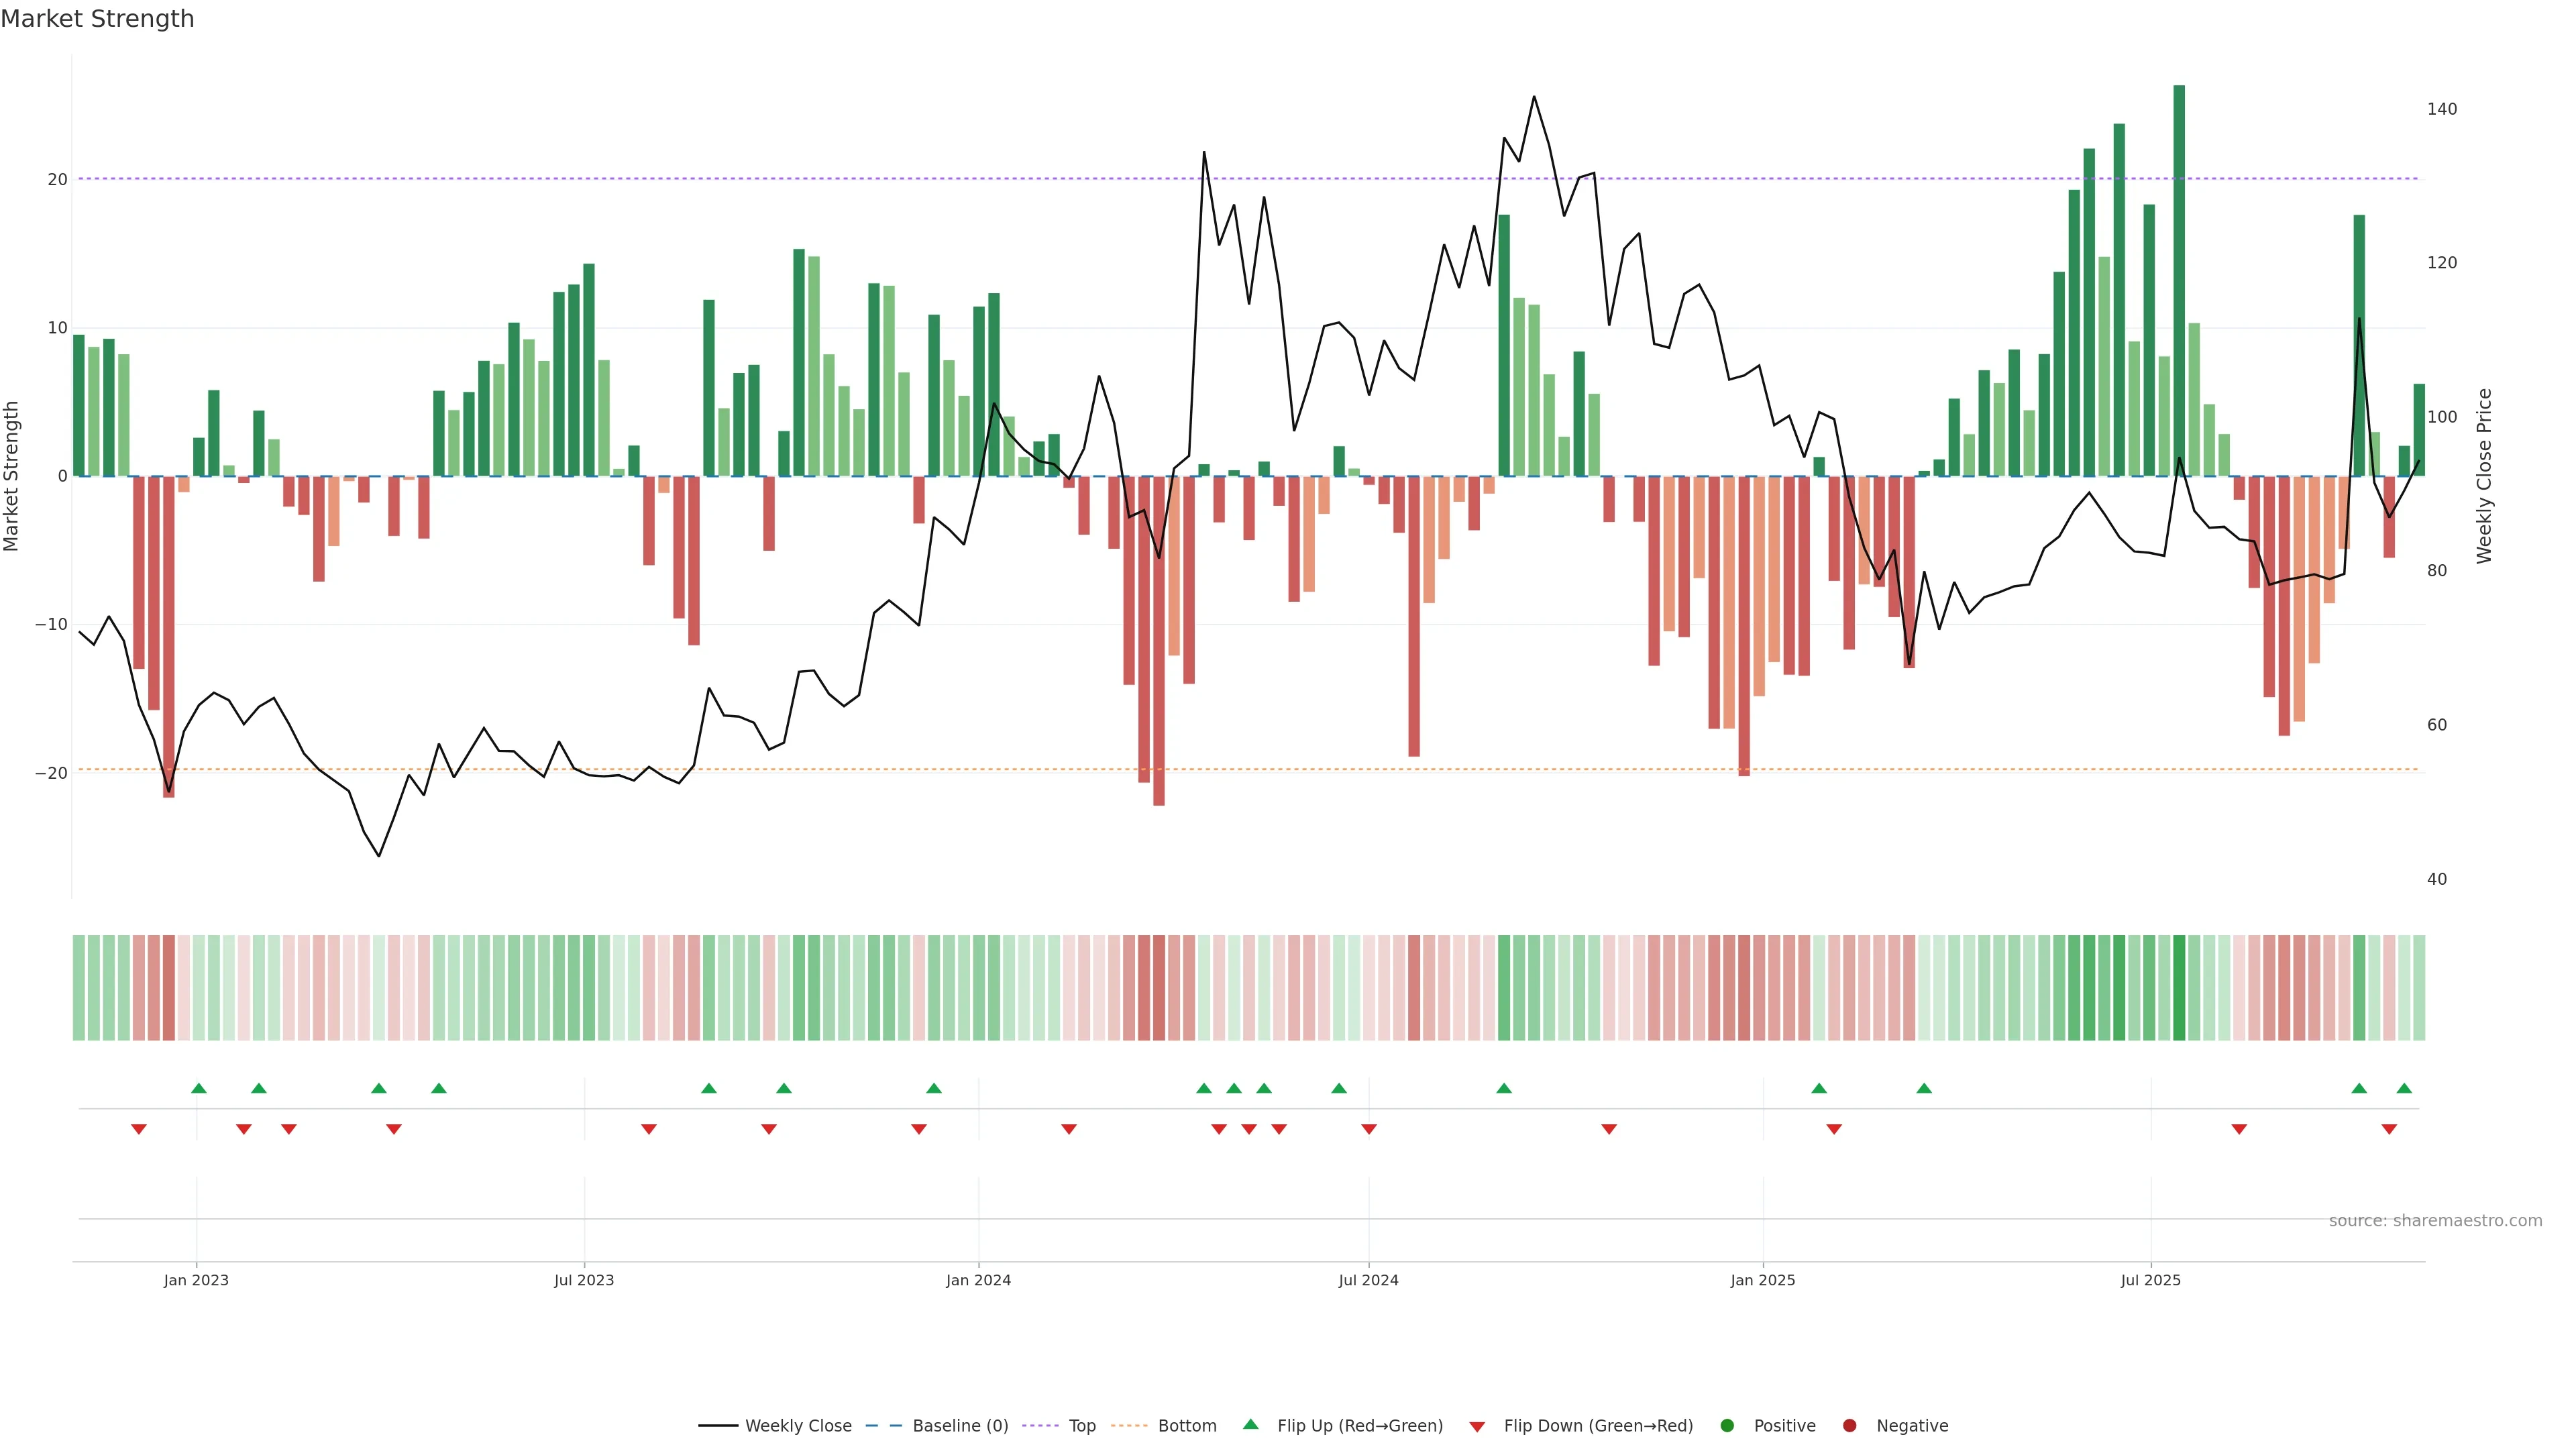
Task: Click the Flip Down red triangle legend icon
Action: point(1477,1427)
